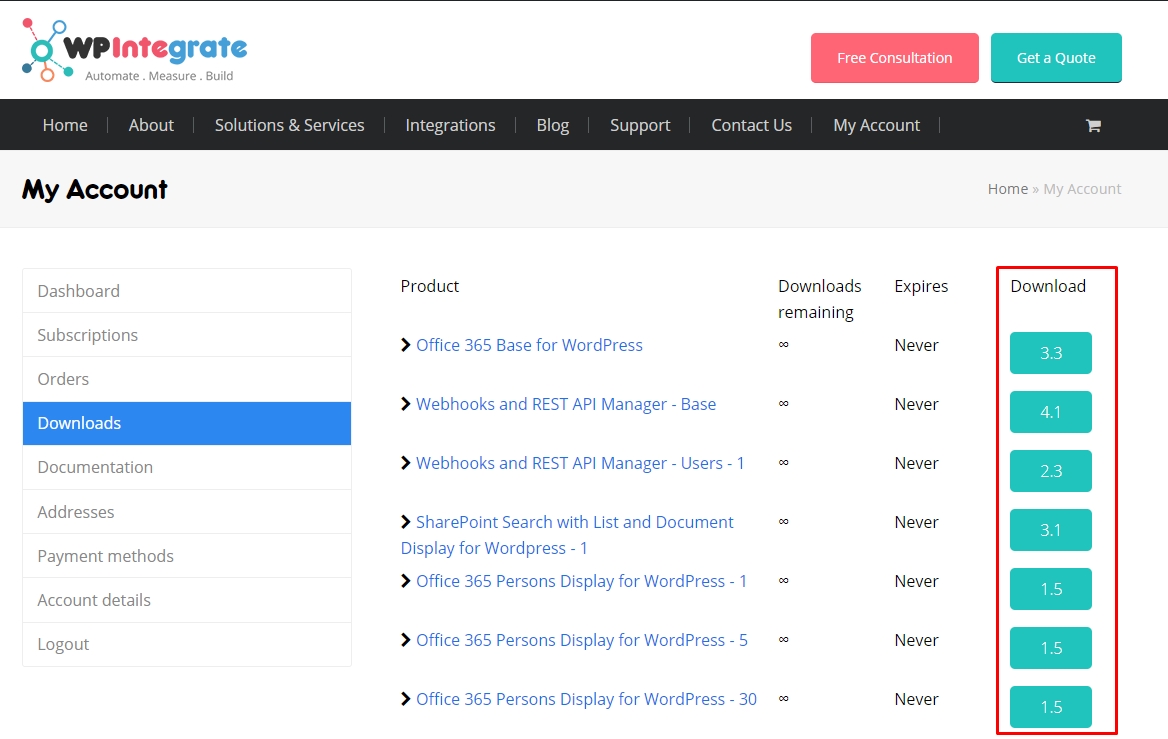Click the infinity symbol in Webhooks Base row
The width and height of the screenshot is (1168, 739).
coord(784,404)
